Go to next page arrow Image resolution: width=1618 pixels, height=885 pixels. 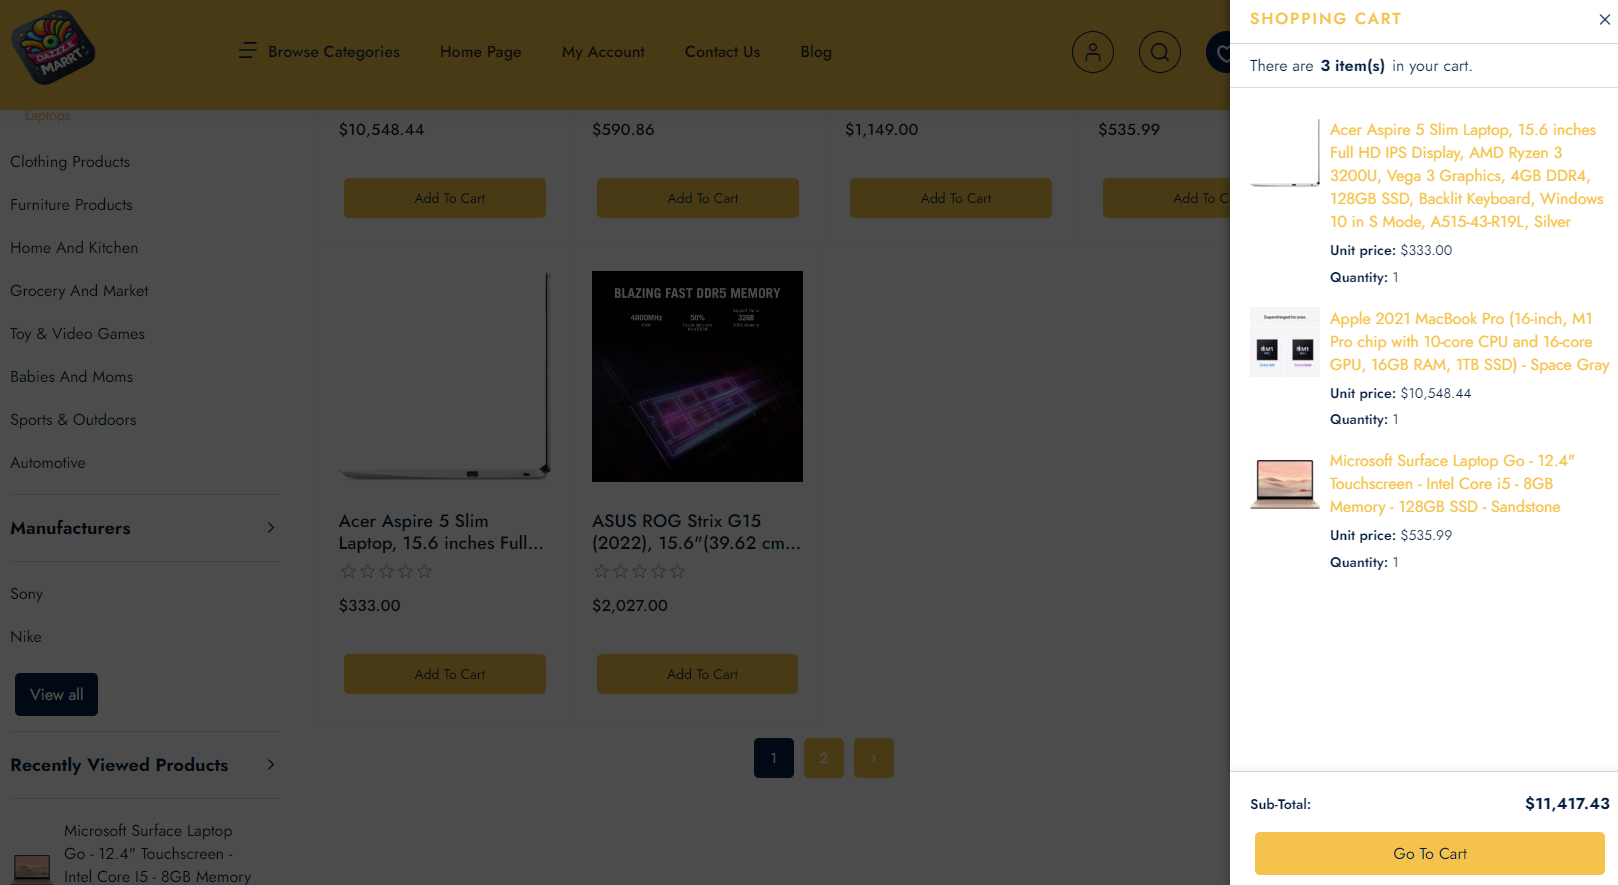point(874,758)
